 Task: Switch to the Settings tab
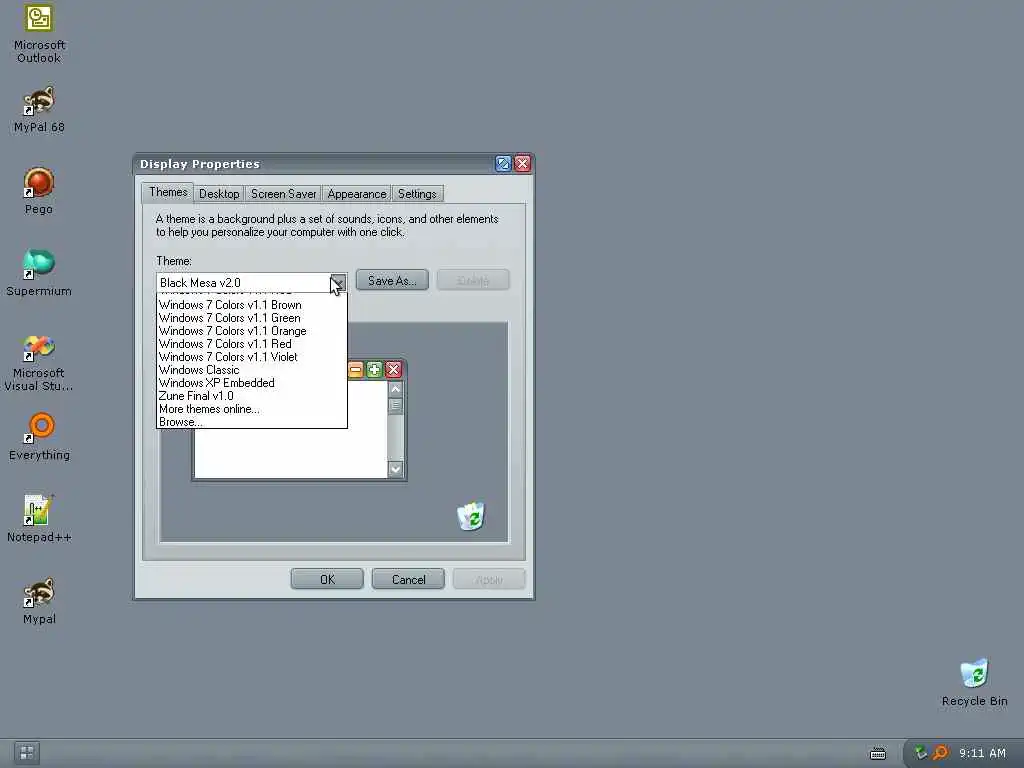(x=417, y=194)
